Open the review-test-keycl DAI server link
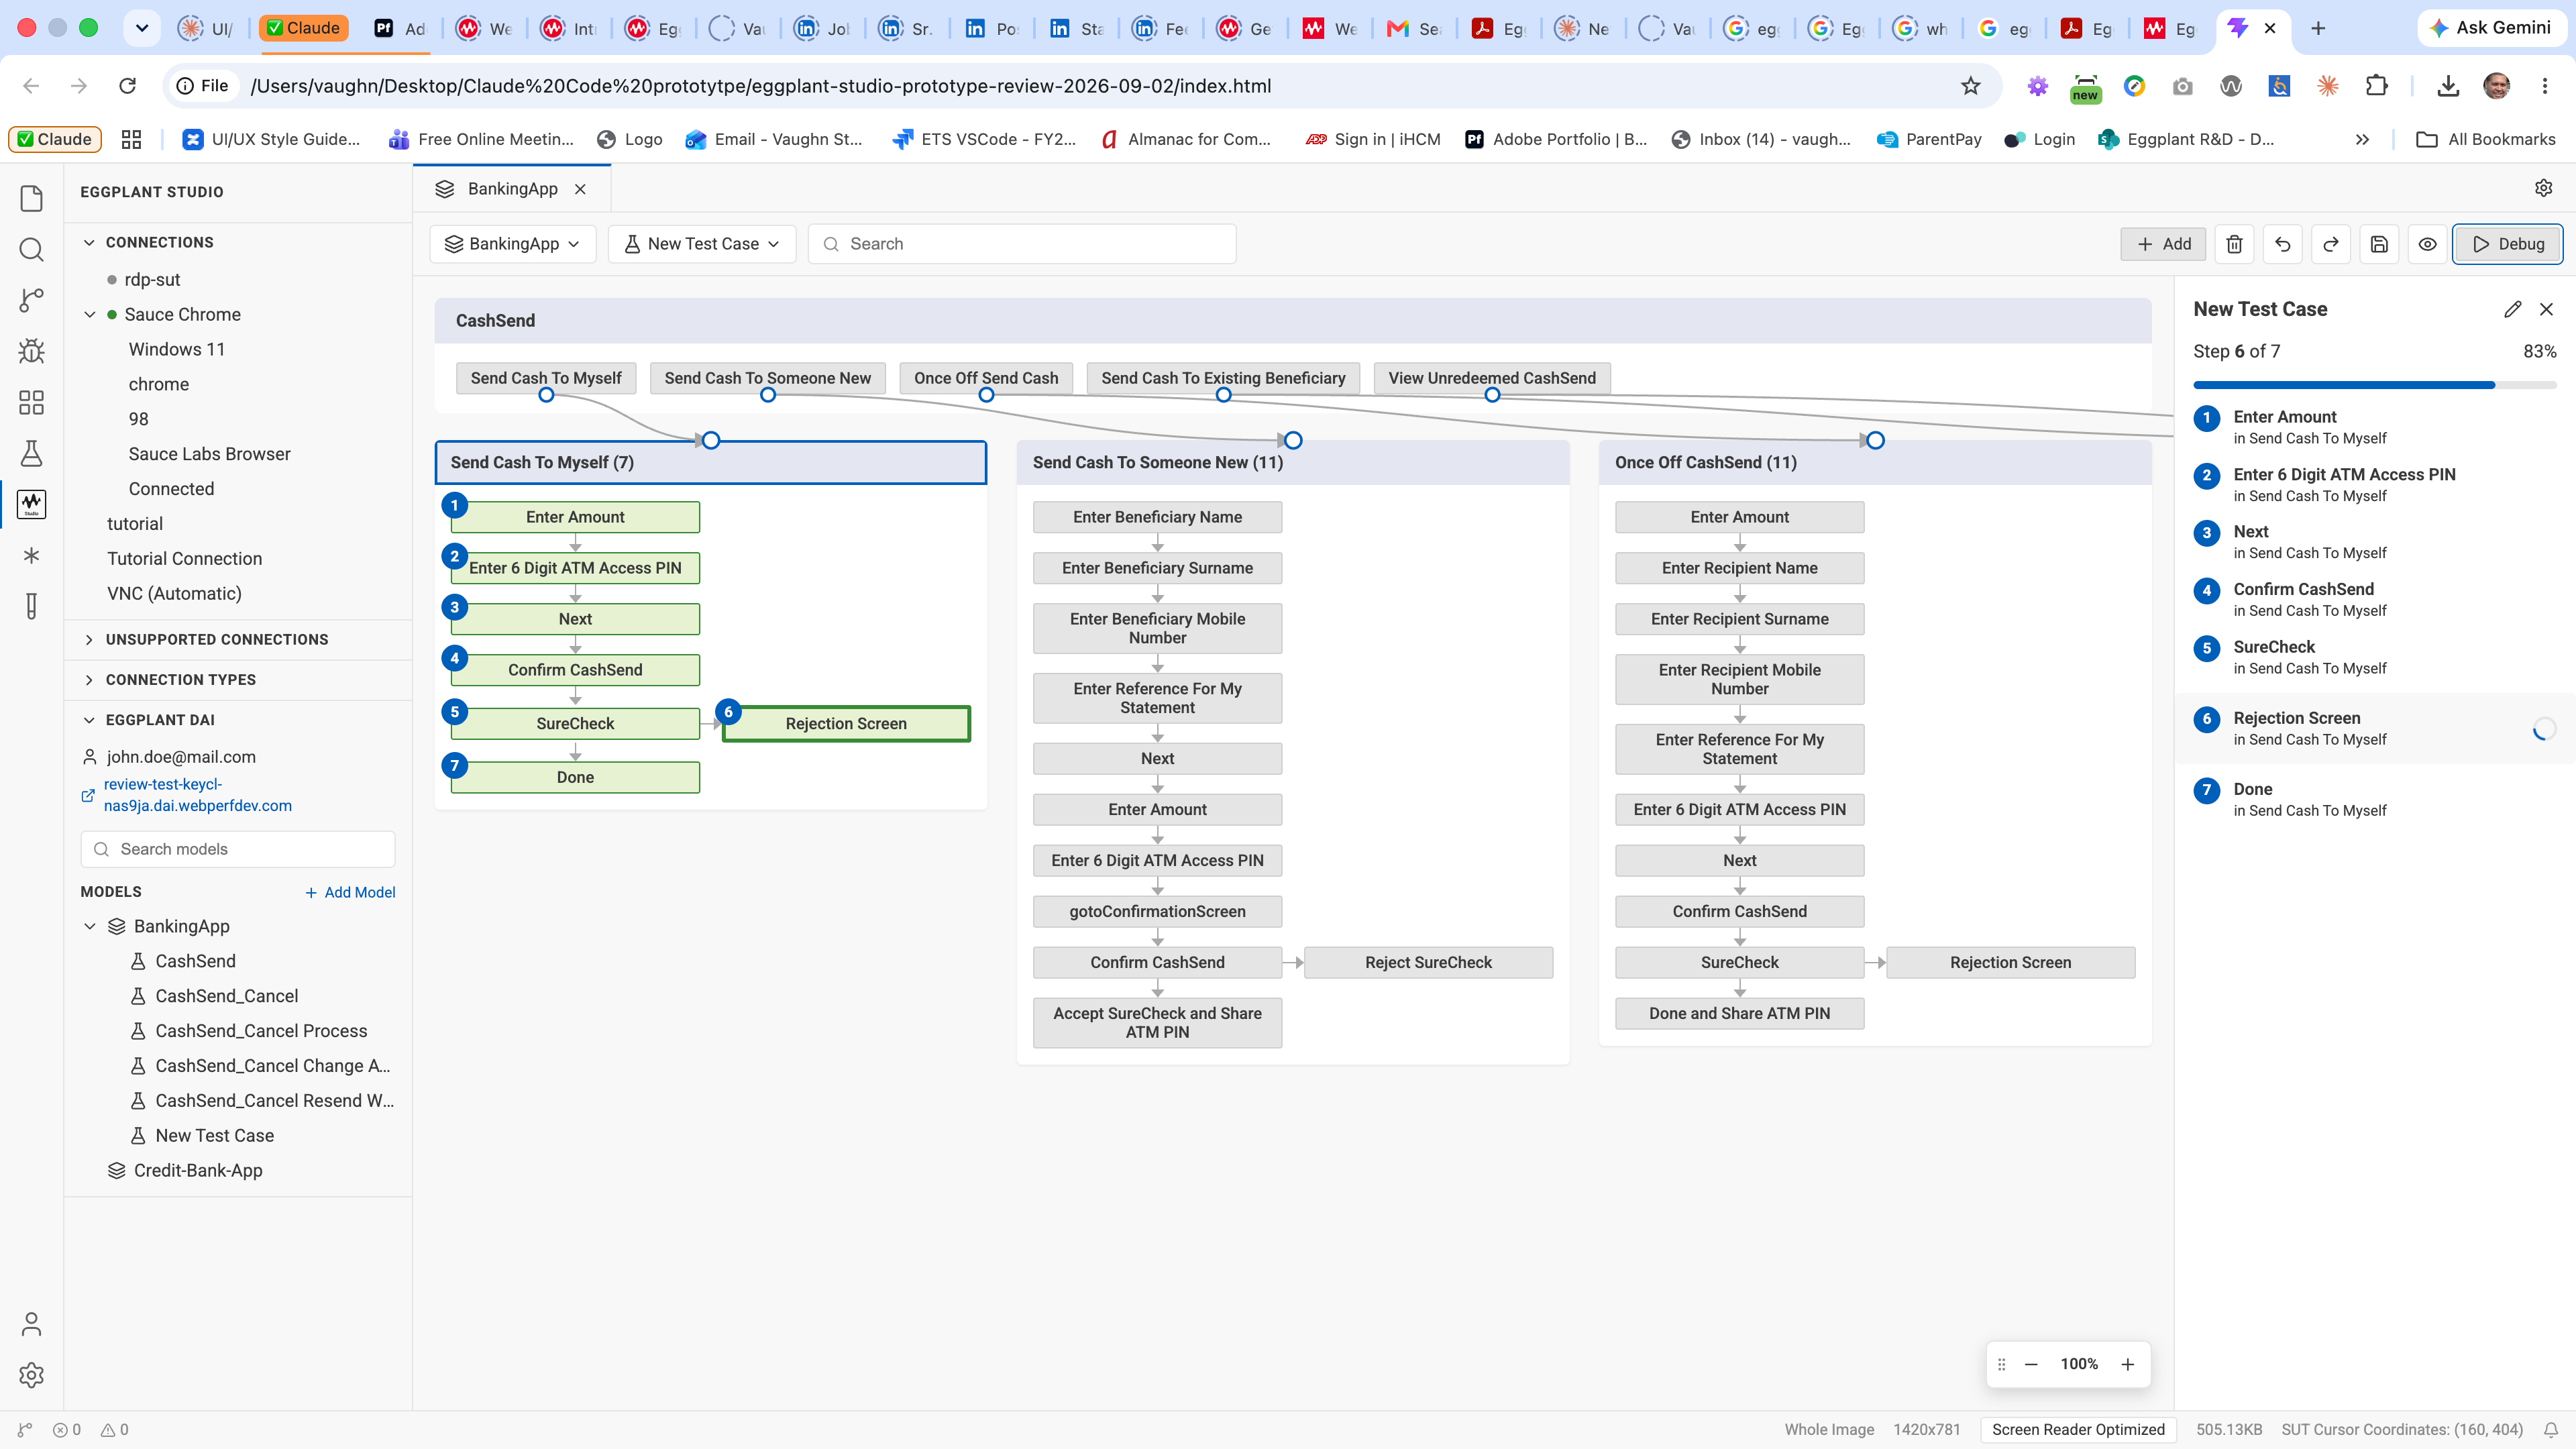 [x=198, y=795]
